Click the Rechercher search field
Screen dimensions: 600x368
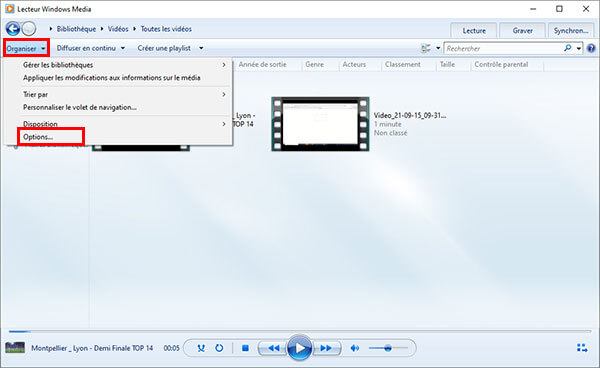504,49
